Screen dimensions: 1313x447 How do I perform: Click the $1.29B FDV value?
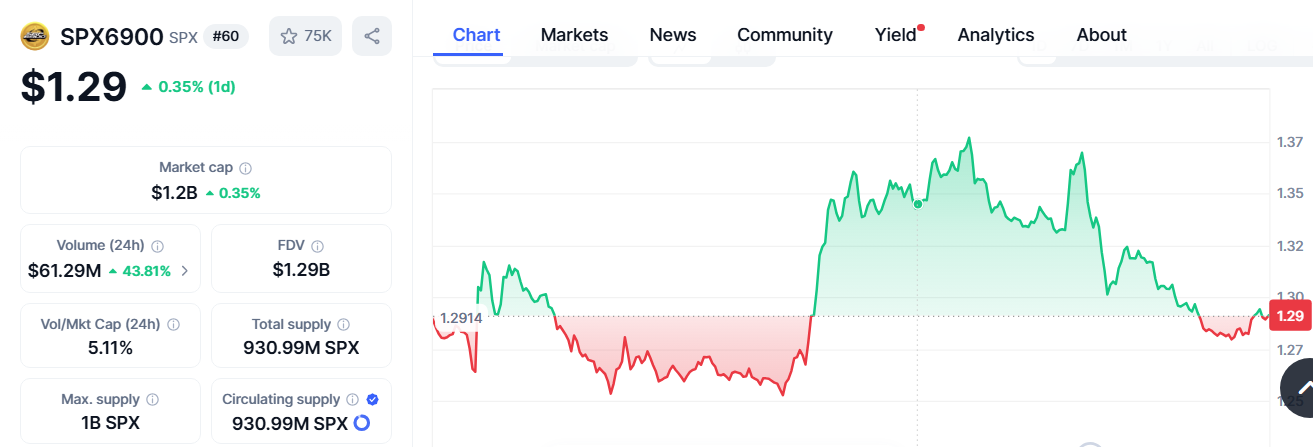pyautogui.click(x=301, y=270)
